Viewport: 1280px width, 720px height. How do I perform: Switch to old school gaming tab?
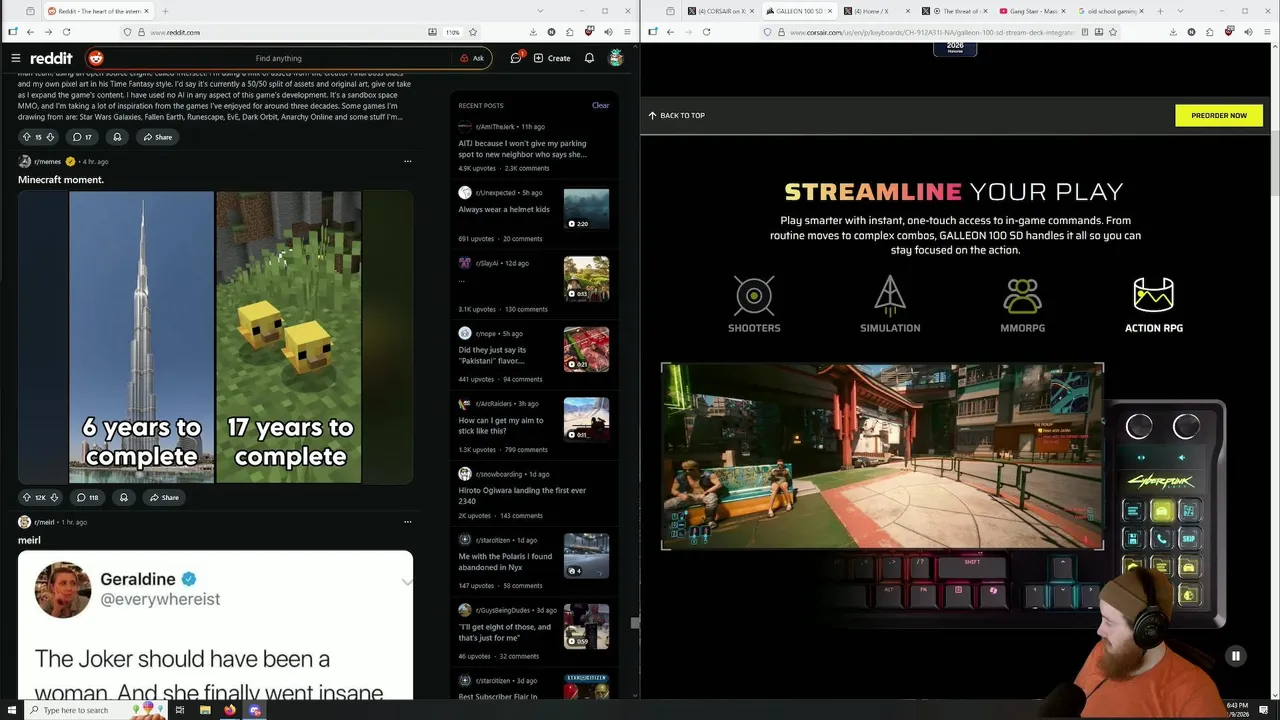[x=1109, y=11]
